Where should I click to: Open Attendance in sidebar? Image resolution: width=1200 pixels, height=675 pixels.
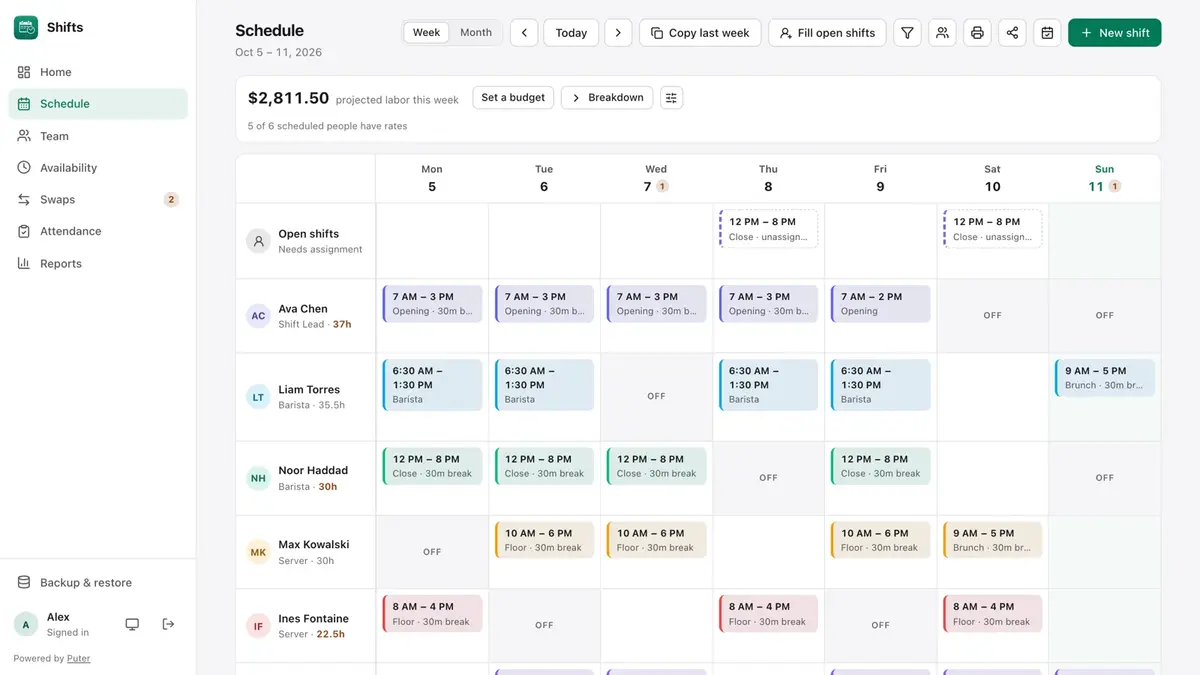(98, 231)
